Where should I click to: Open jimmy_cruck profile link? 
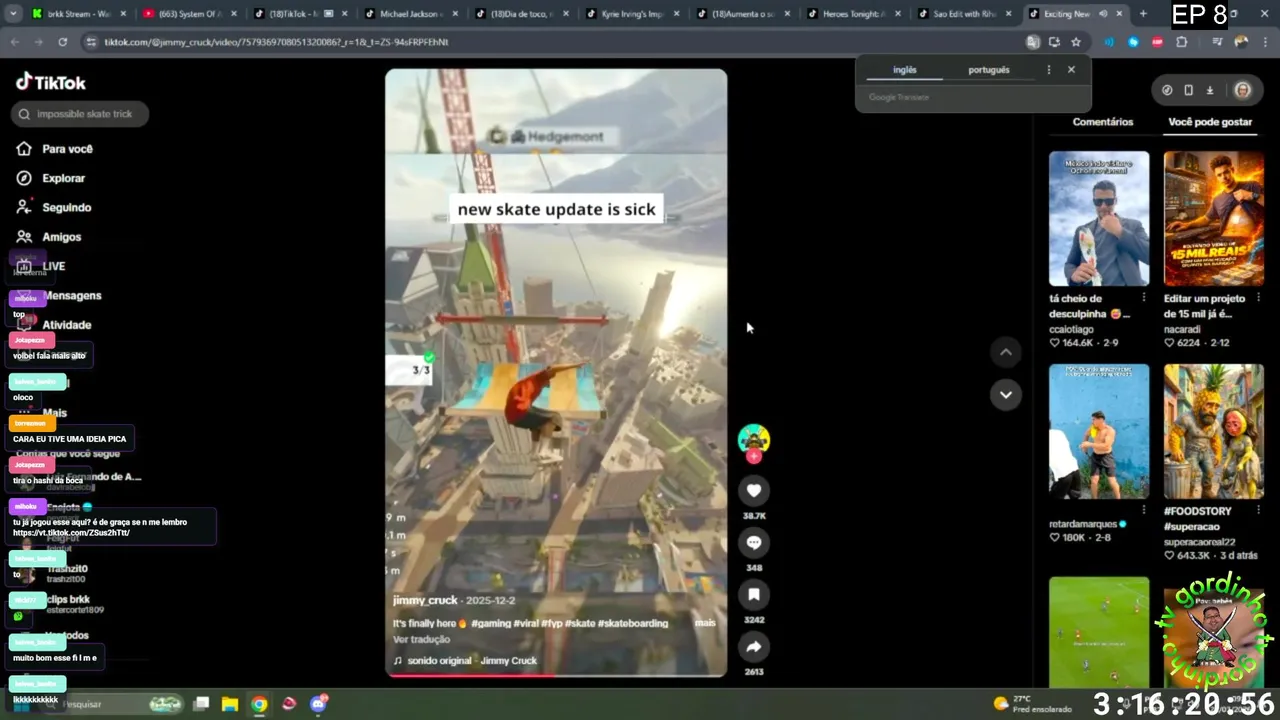tap(425, 601)
